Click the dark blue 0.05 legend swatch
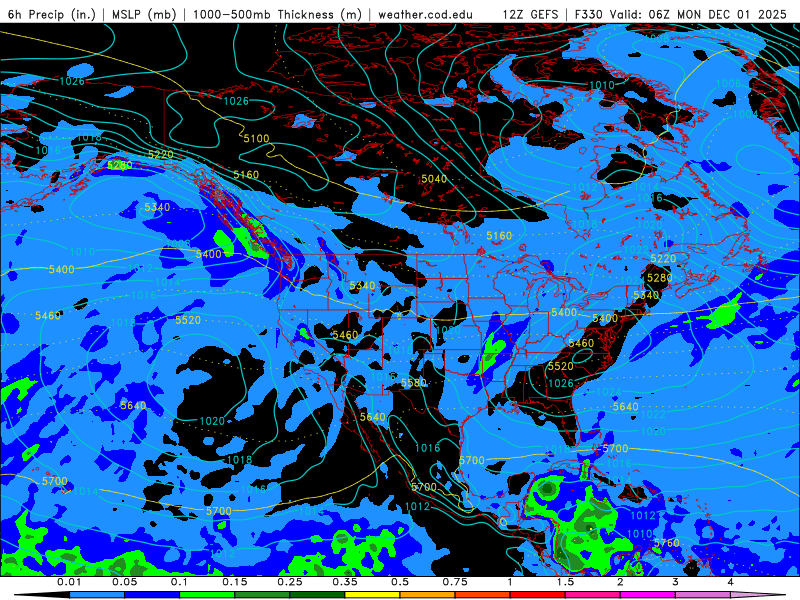 pyautogui.click(x=152, y=595)
